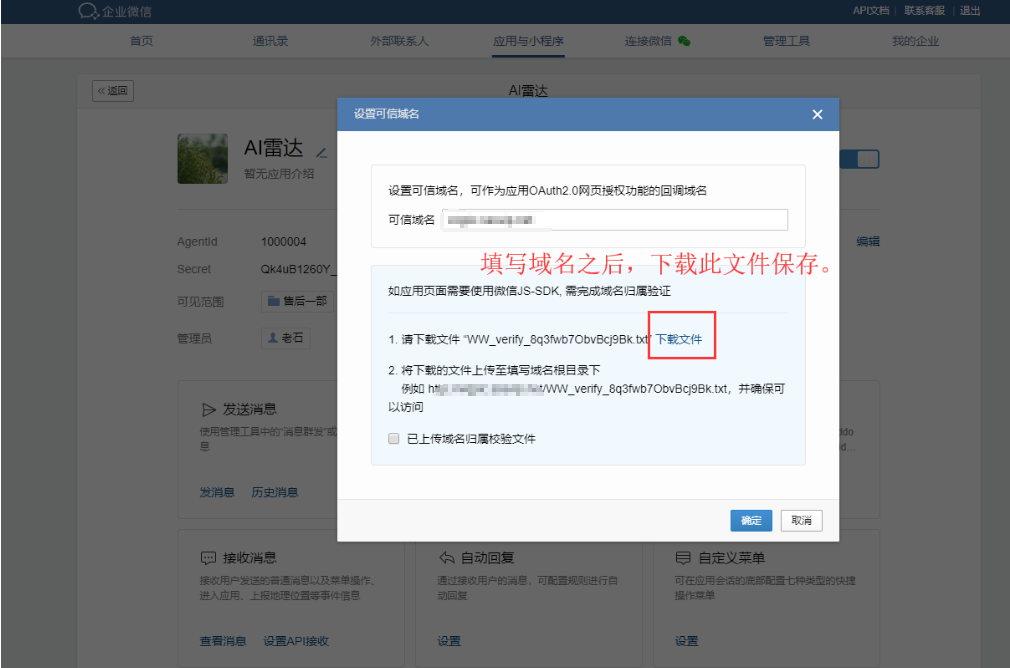Open the 发消息 link
Viewport: 1010px width, 668px height.
coord(216,493)
